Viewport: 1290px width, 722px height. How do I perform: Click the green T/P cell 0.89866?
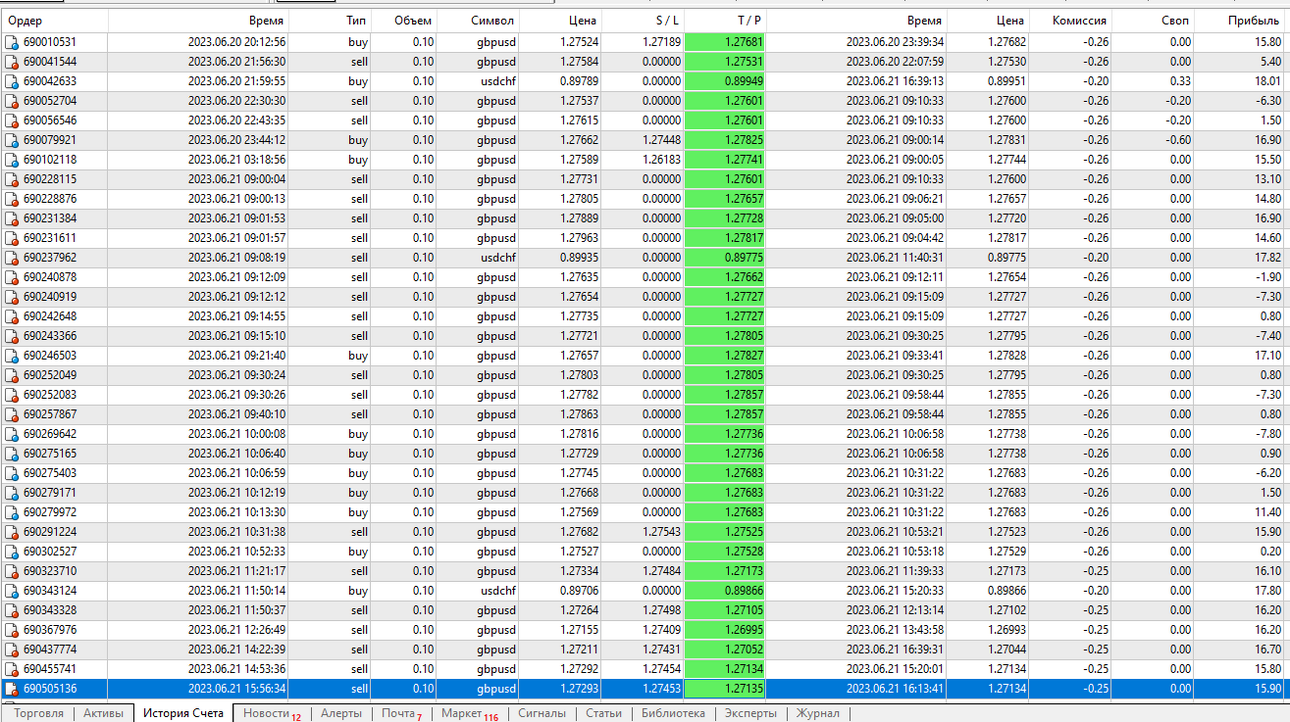pyautogui.click(x=727, y=591)
